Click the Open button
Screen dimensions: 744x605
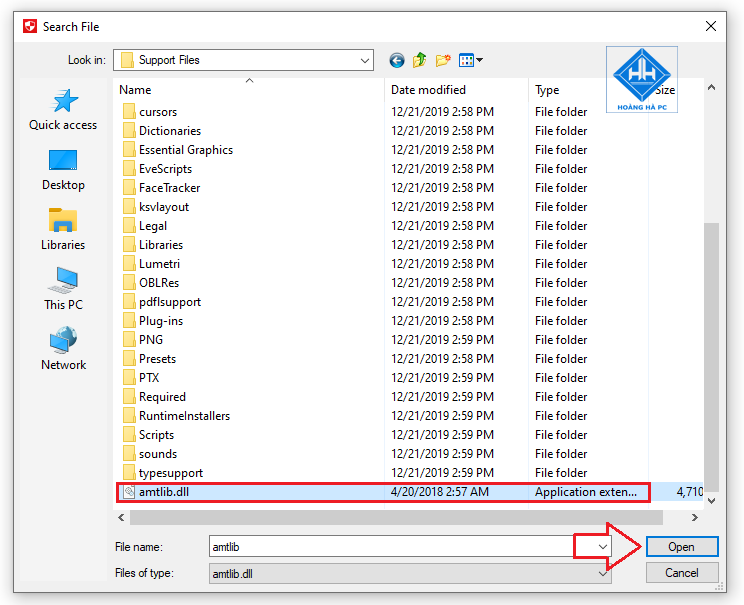(682, 547)
